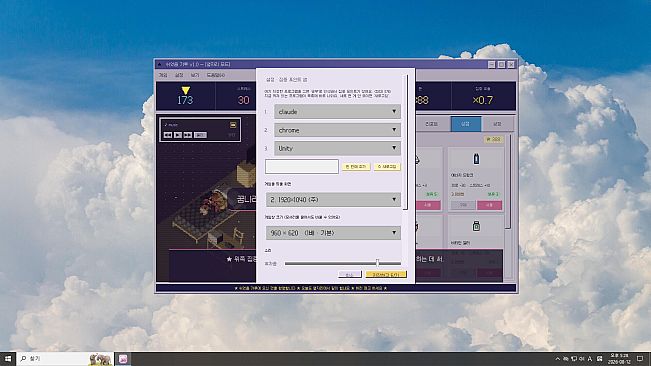The height and width of the screenshot is (366, 651).
Task: Open the 게임 menu
Action: point(163,75)
